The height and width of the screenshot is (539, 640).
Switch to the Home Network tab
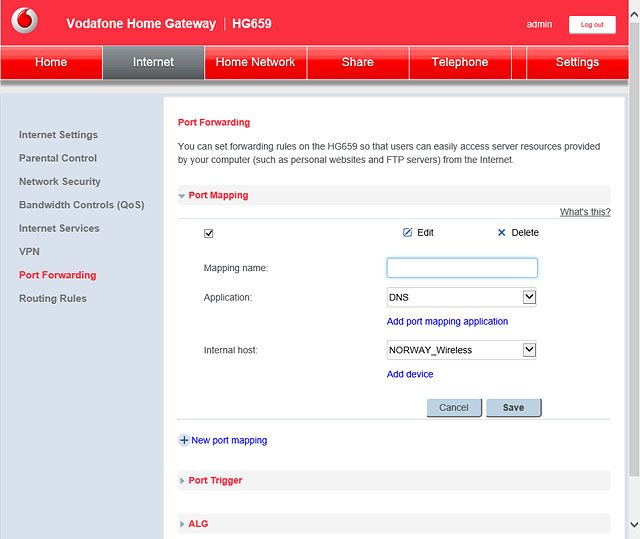coord(256,62)
